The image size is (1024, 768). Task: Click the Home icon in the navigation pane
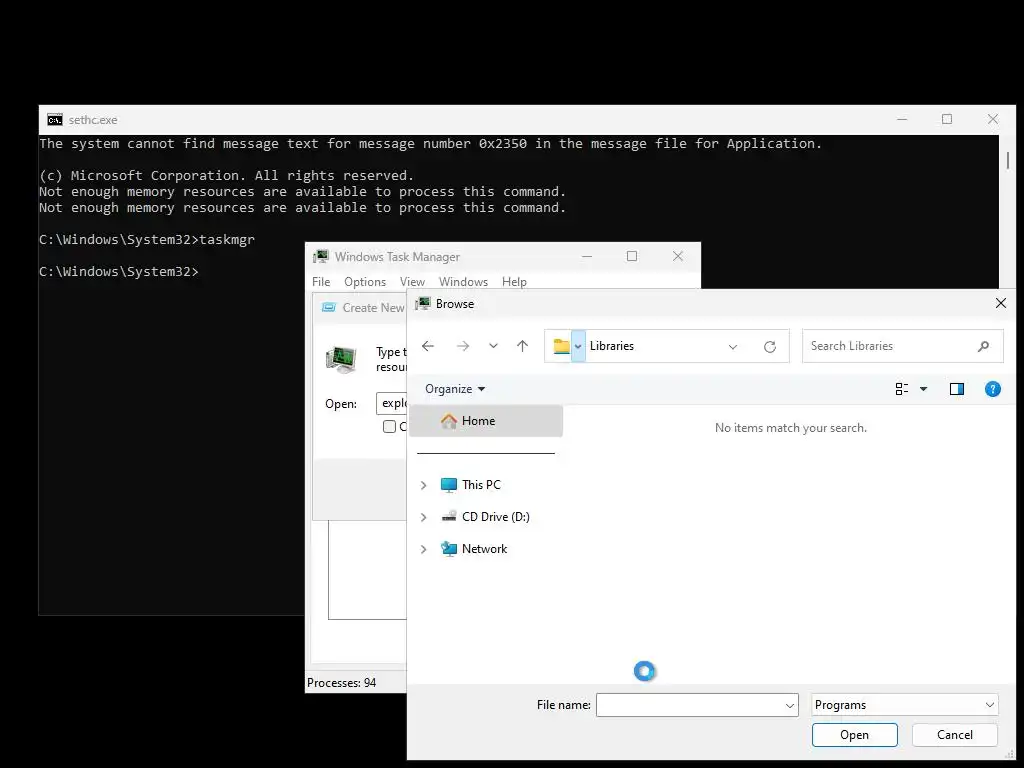point(449,421)
